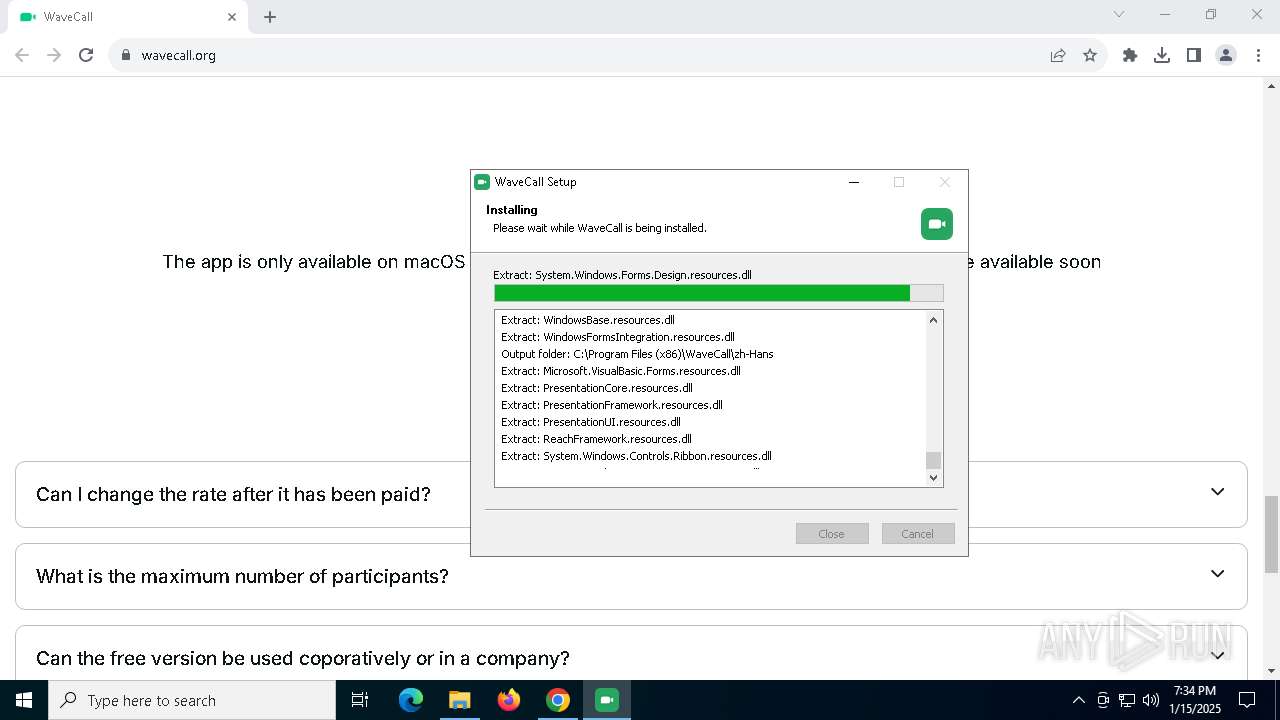Image resolution: width=1280 pixels, height=720 pixels.
Task: Click the site info lock icon
Action: (126, 55)
